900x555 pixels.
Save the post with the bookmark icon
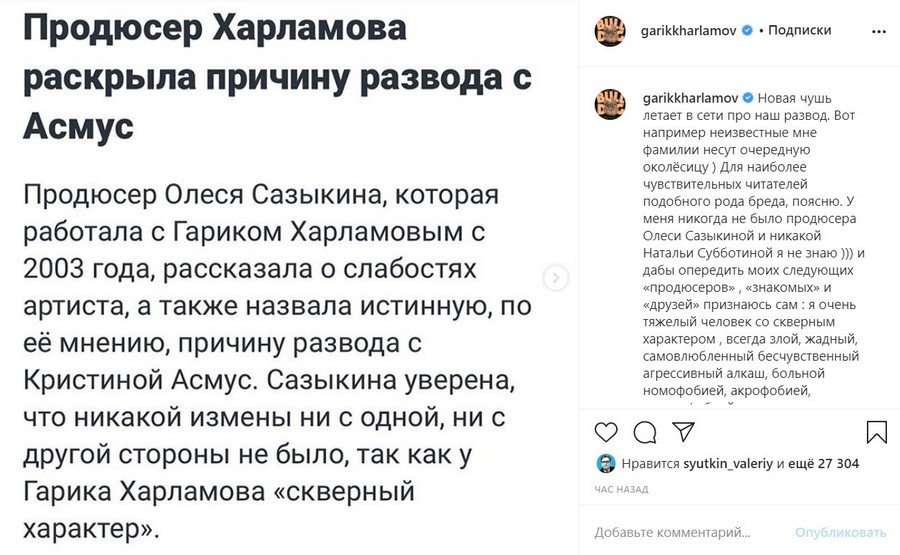click(x=876, y=432)
